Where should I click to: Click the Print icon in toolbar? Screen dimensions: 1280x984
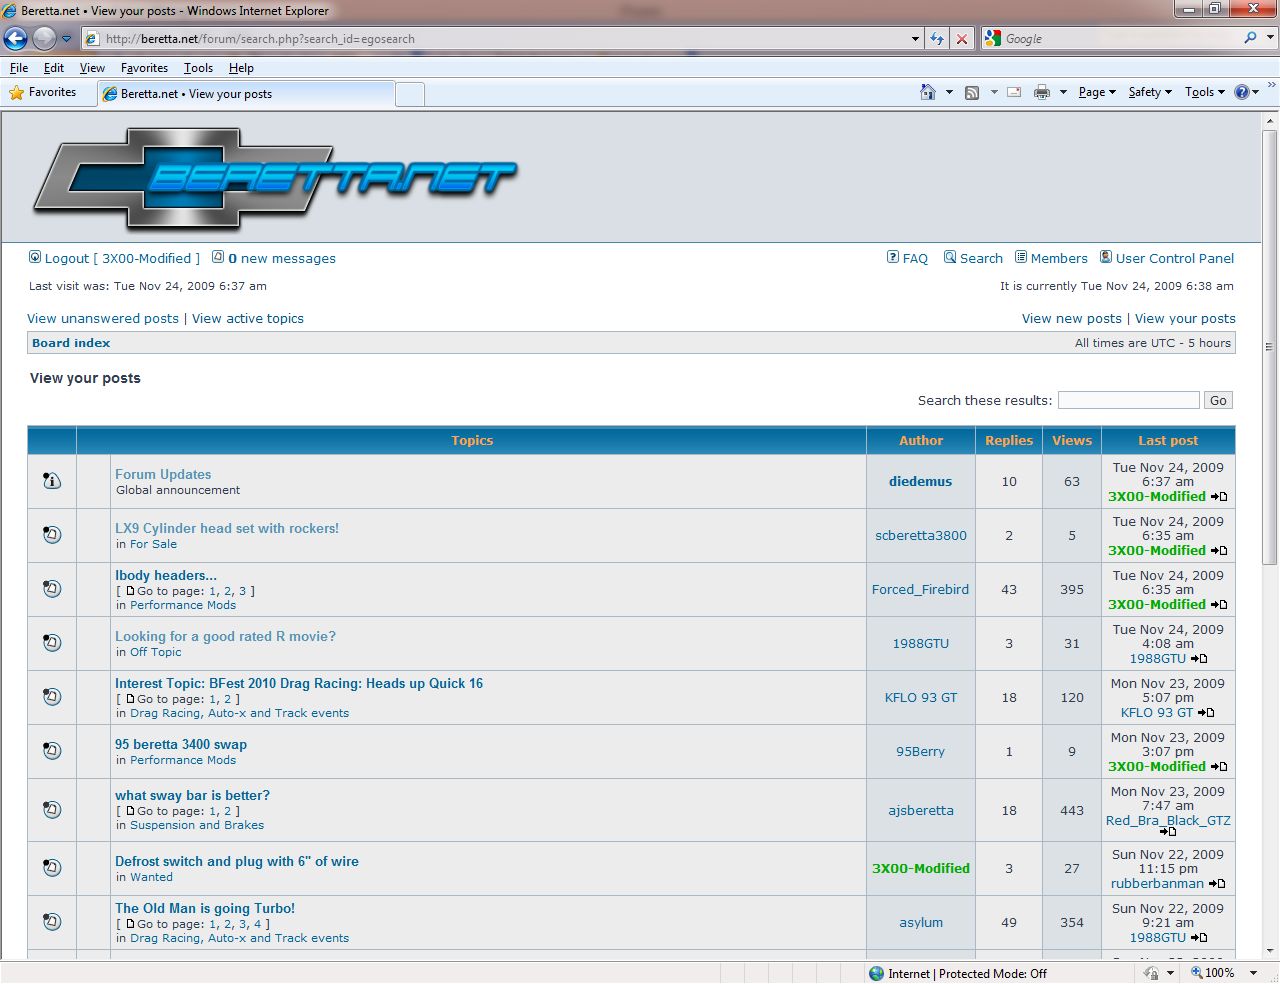pos(1041,92)
